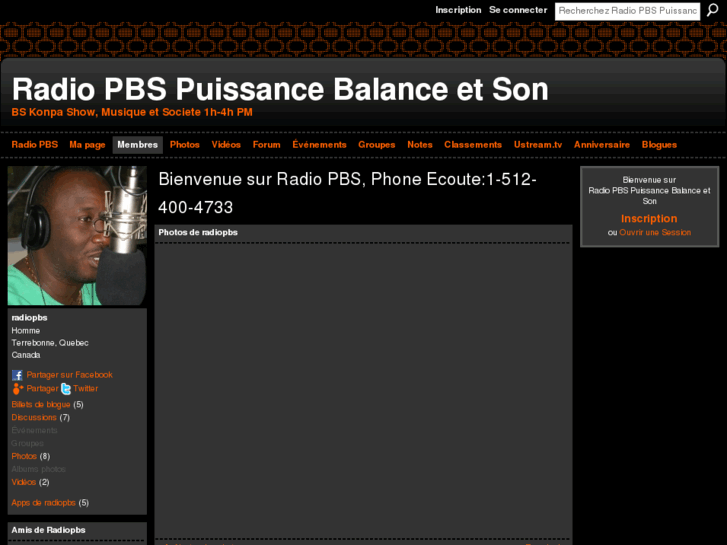The width and height of the screenshot is (727, 545).
Task: Click the Terrebonne, Quebec location text
Action: click(50, 343)
